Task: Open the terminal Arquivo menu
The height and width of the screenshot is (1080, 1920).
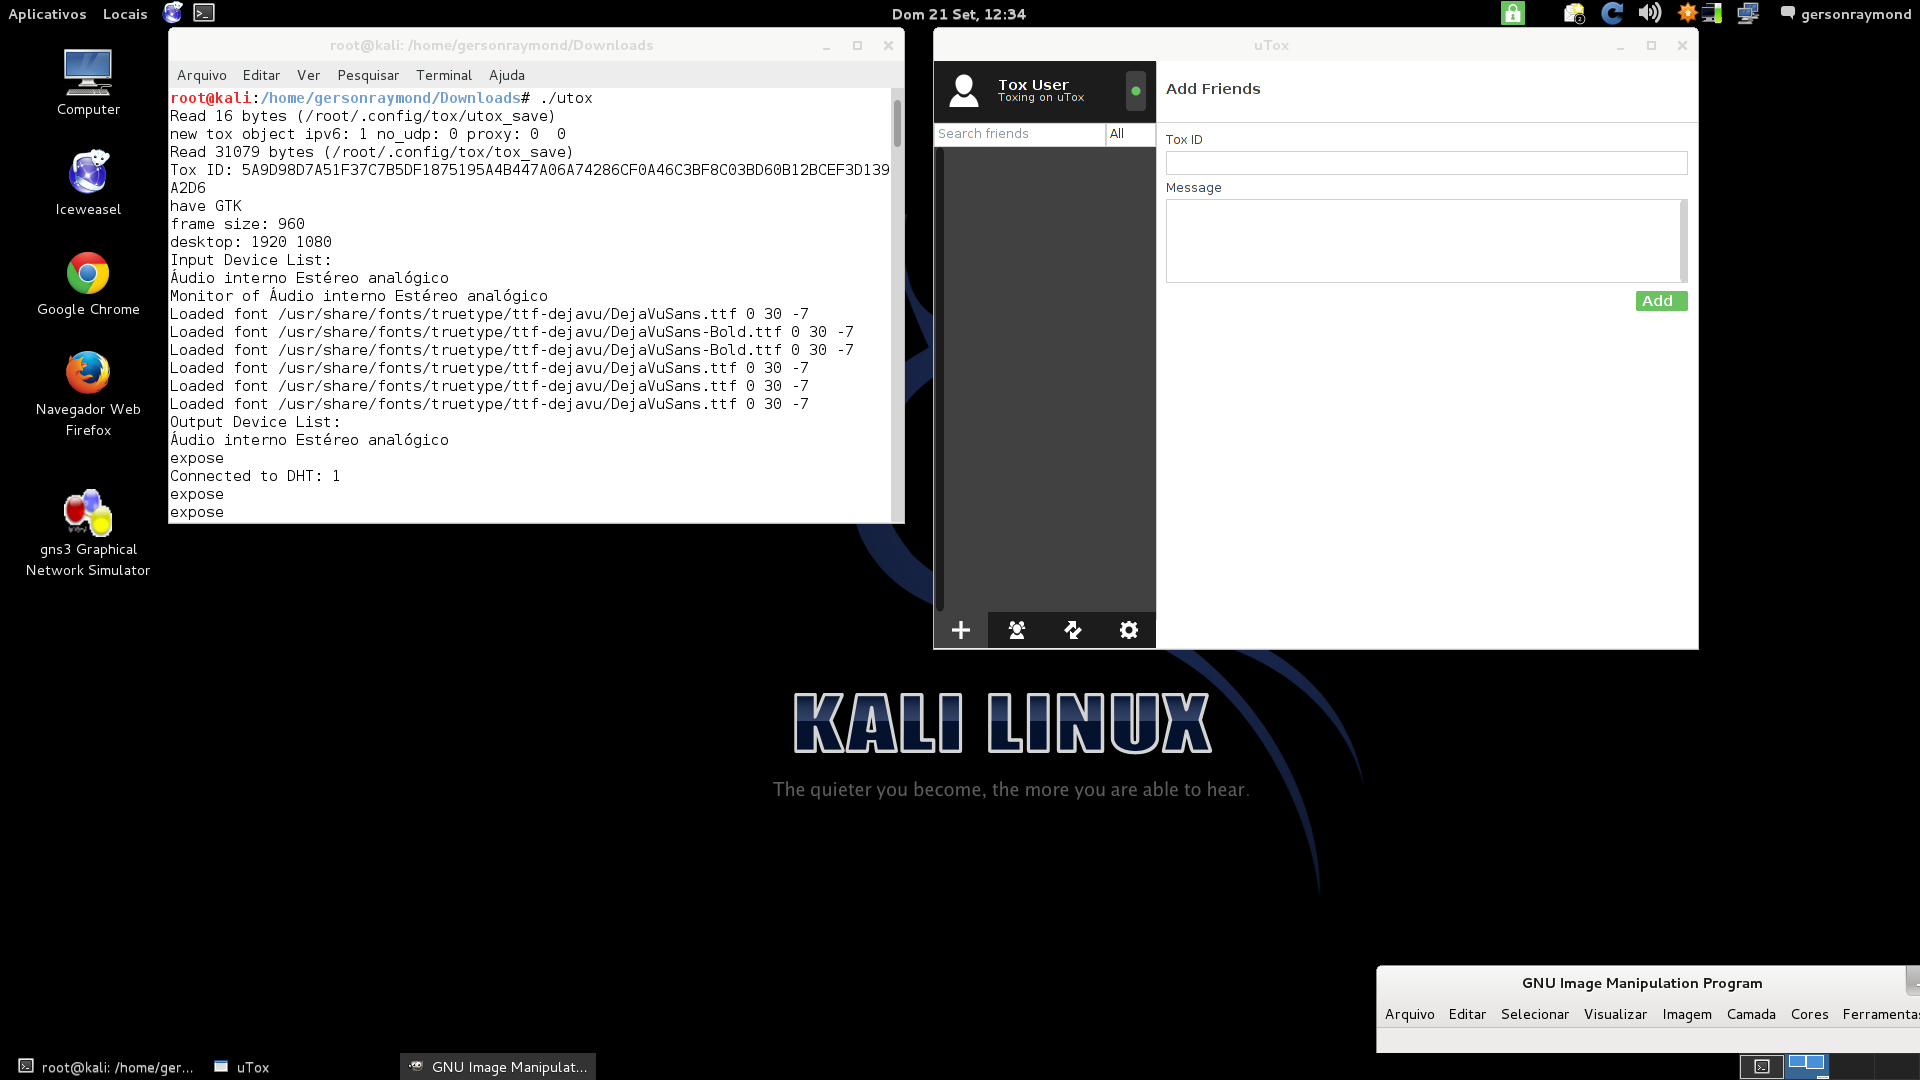Action: click(202, 75)
